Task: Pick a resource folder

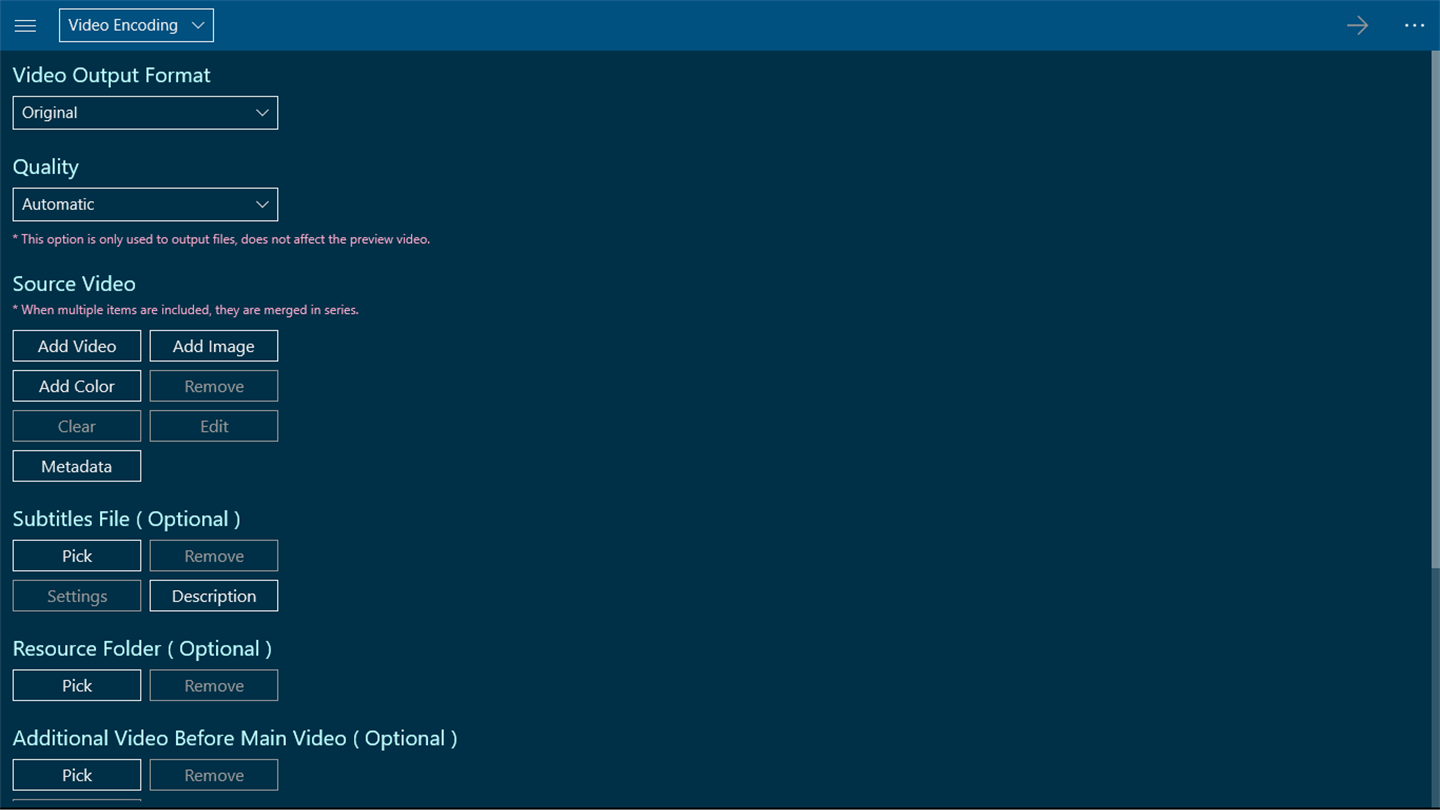Action: pyautogui.click(x=77, y=686)
